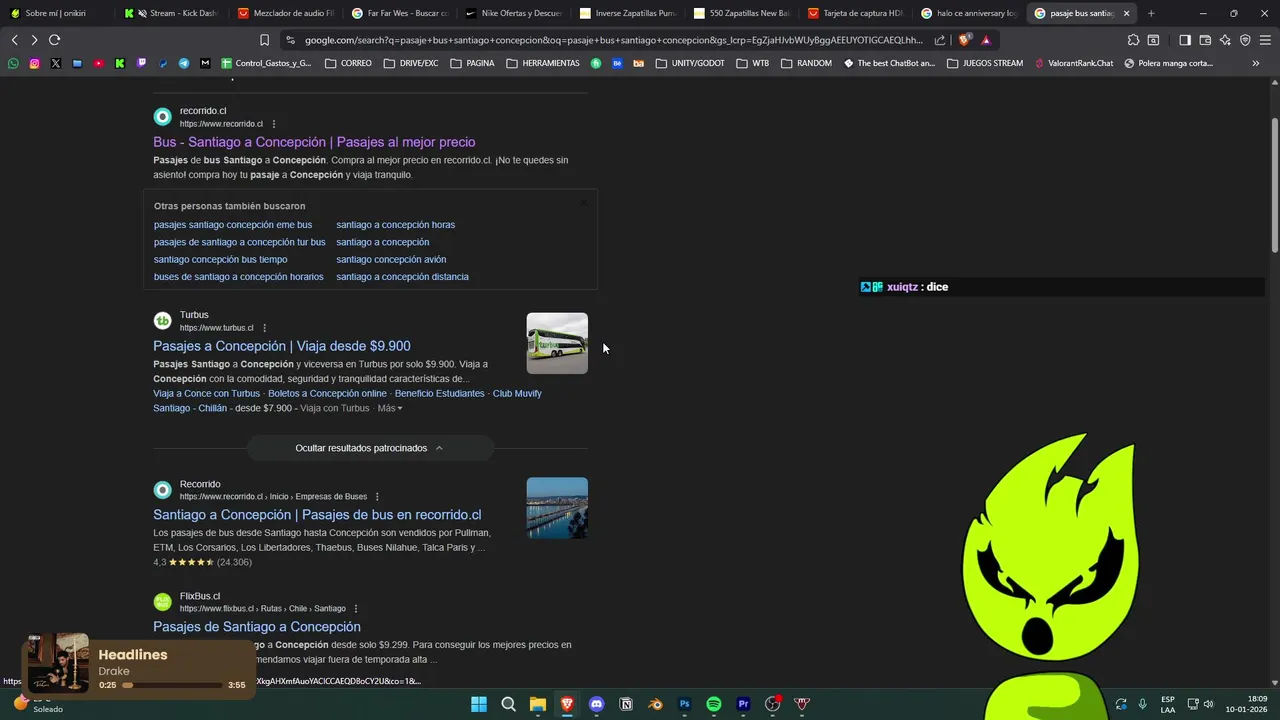Image resolution: width=1280 pixels, height=720 pixels.
Task: Reload the current page
Action: [x=54, y=40]
